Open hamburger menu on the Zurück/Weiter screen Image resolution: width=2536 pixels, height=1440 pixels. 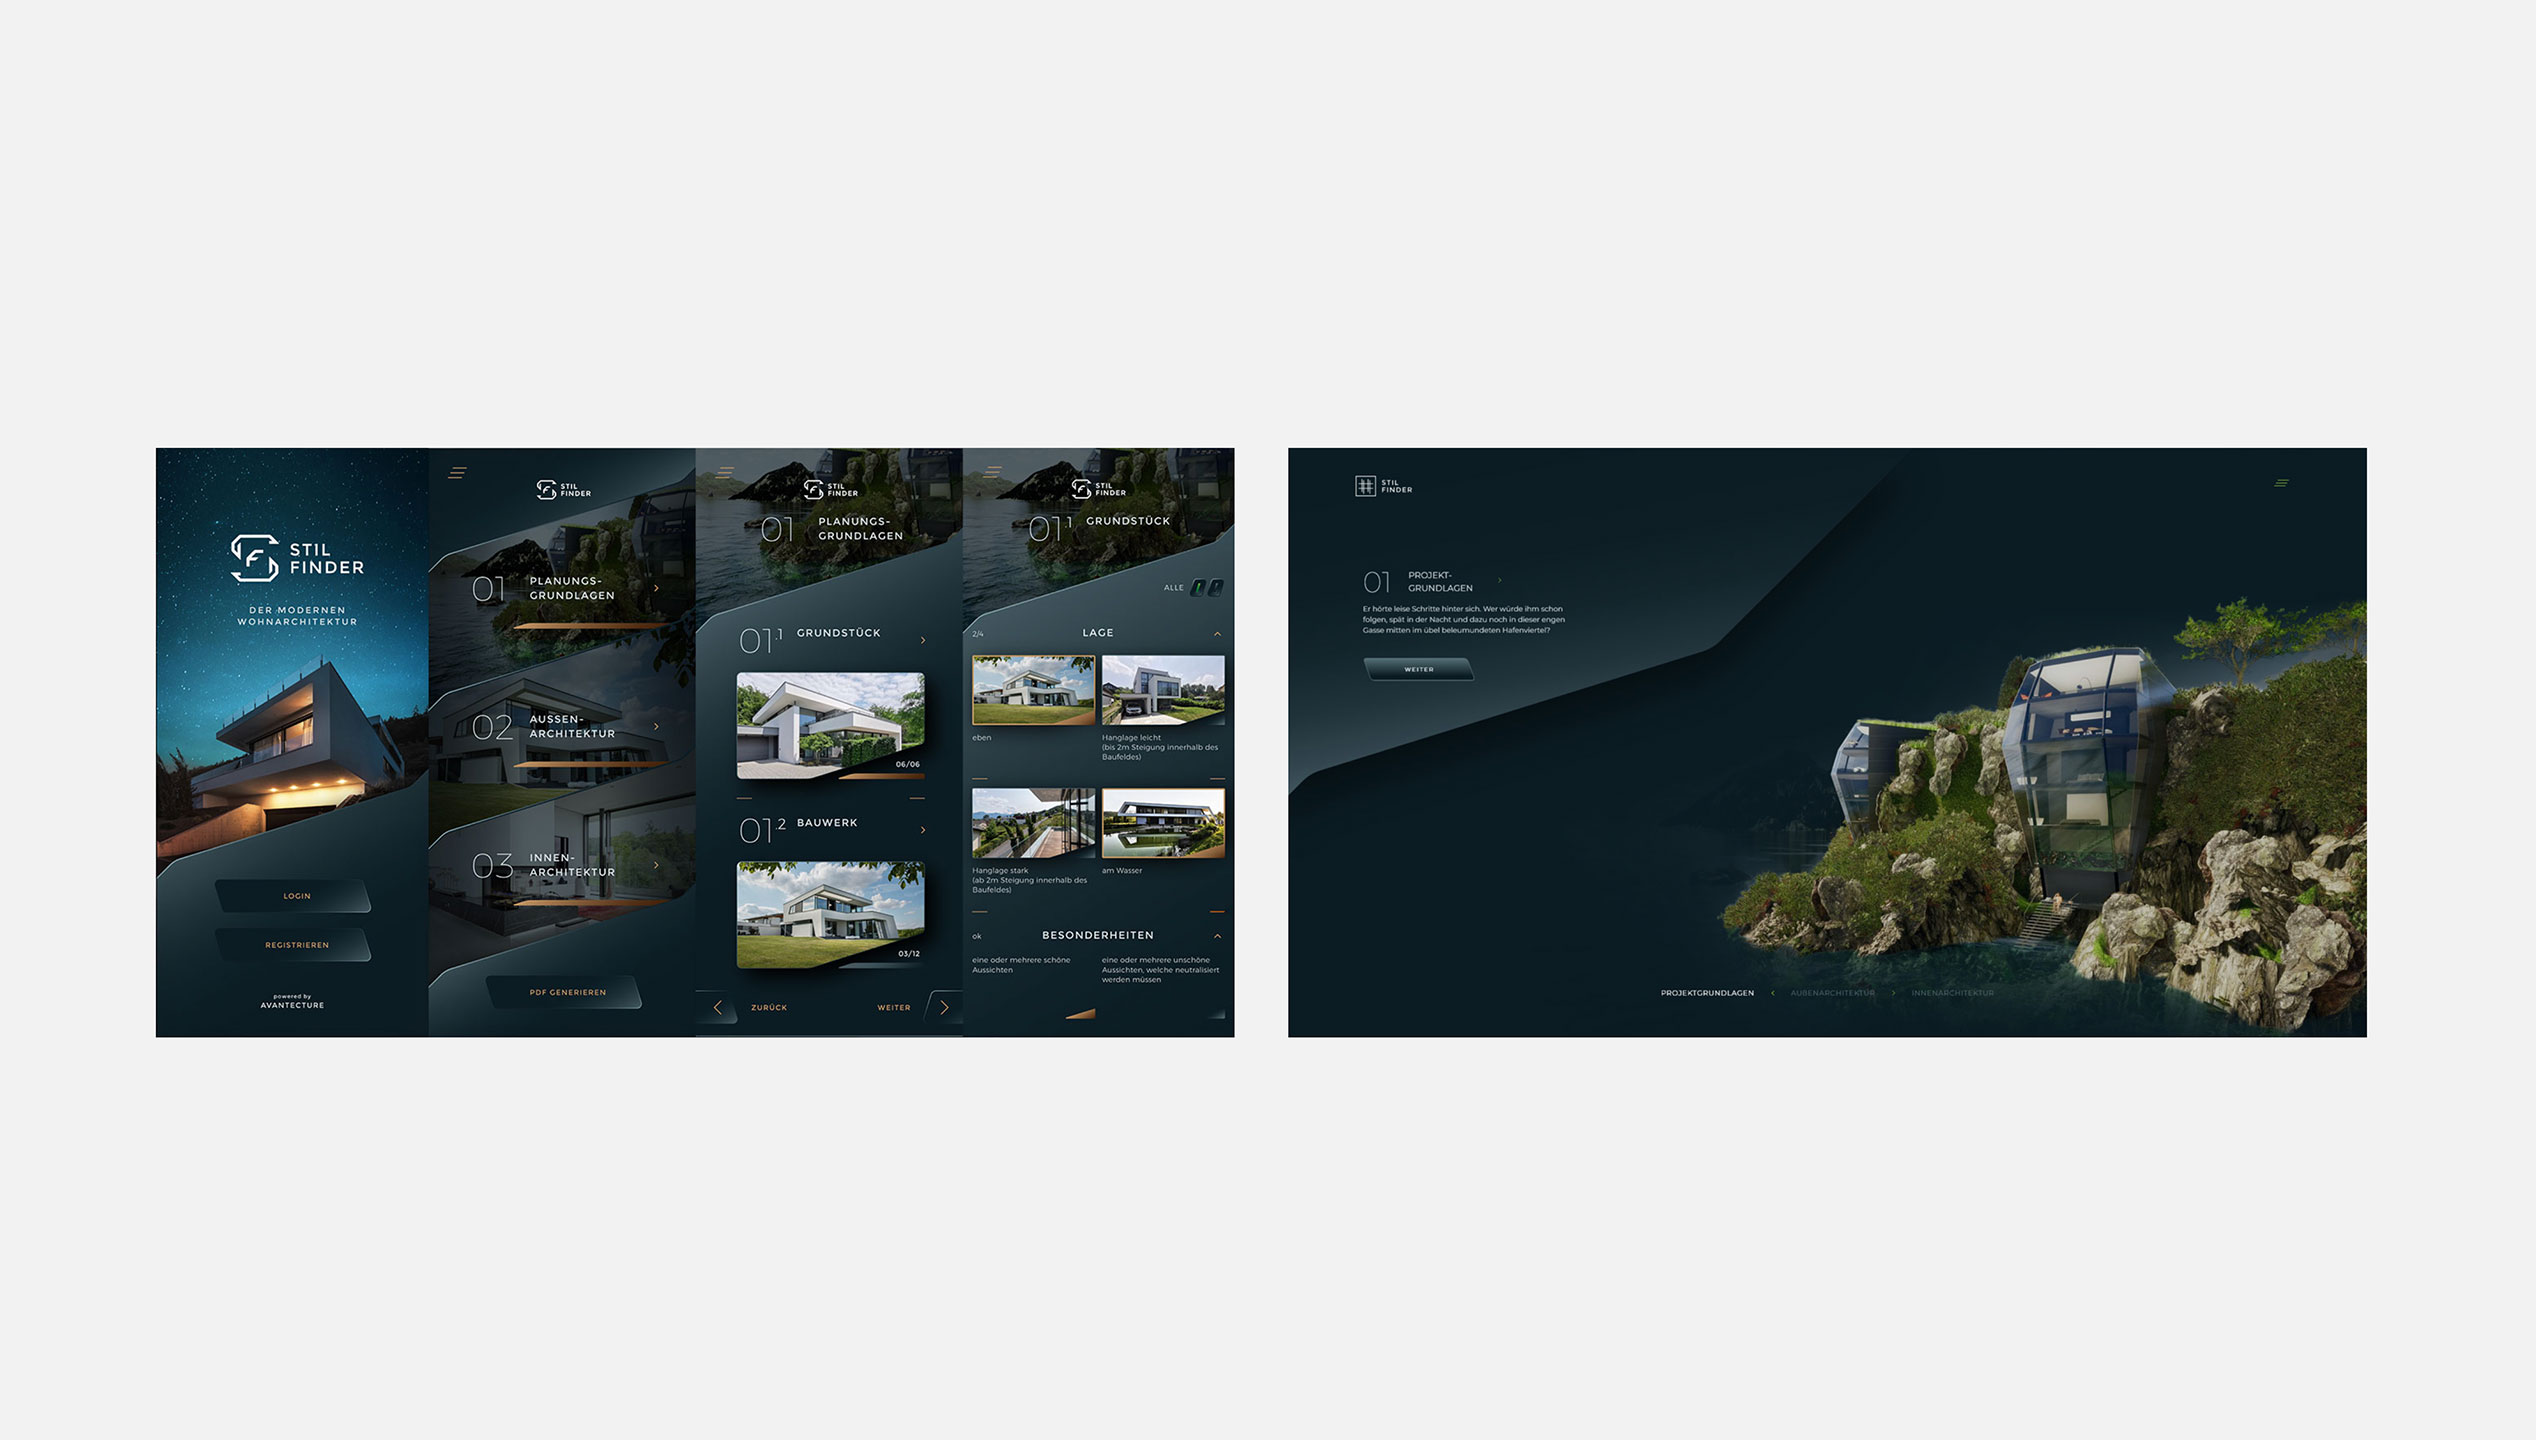click(x=725, y=473)
